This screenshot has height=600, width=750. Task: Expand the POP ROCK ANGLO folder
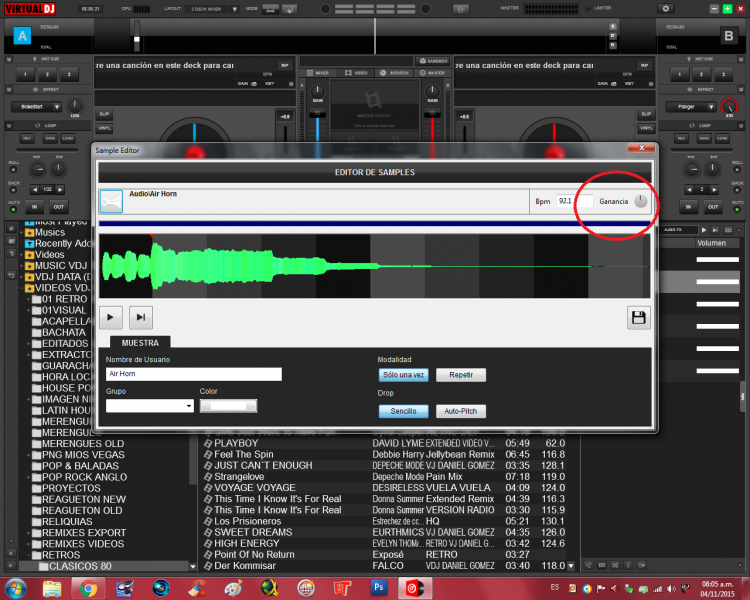(x=29, y=477)
